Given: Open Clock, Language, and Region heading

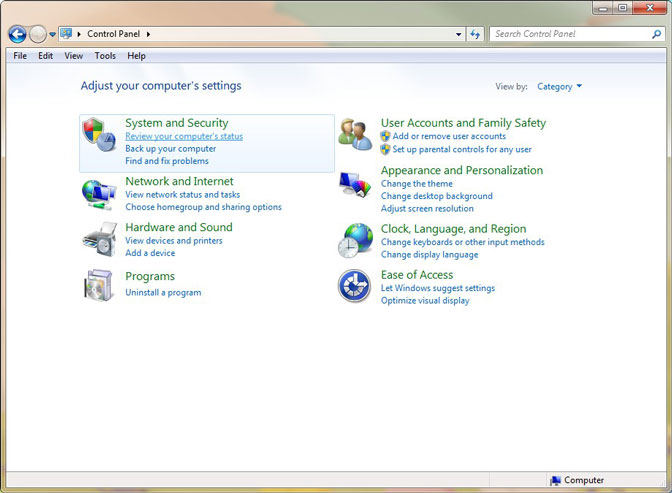Looking at the screenshot, I should tap(453, 229).
